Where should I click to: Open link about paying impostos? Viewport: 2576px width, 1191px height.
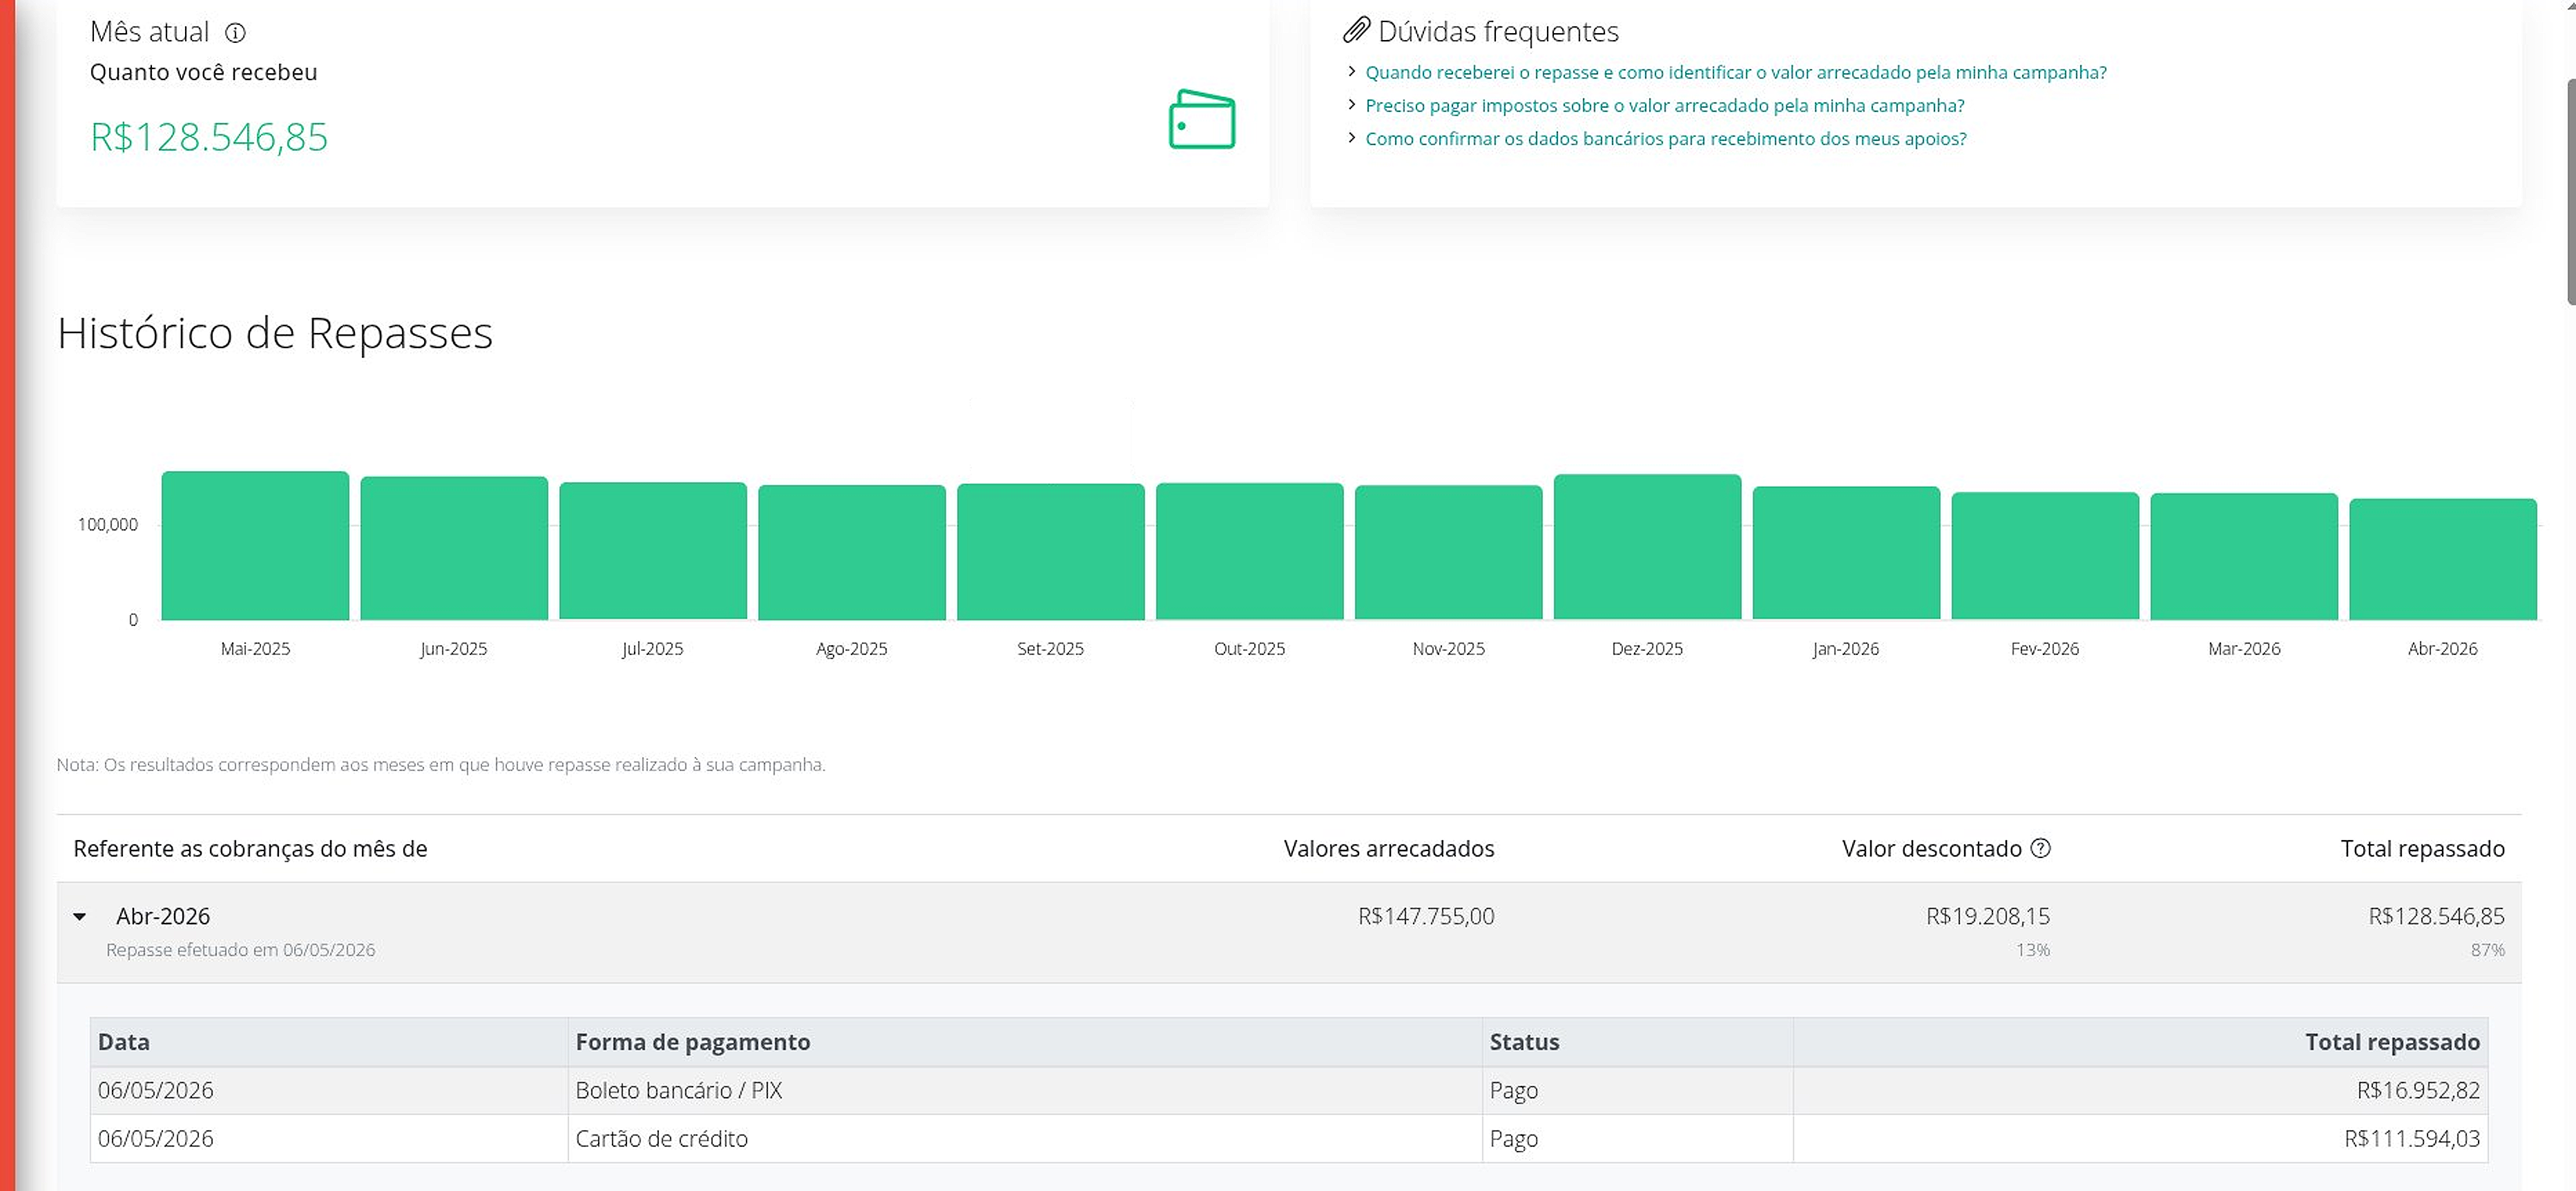(x=1664, y=105)
